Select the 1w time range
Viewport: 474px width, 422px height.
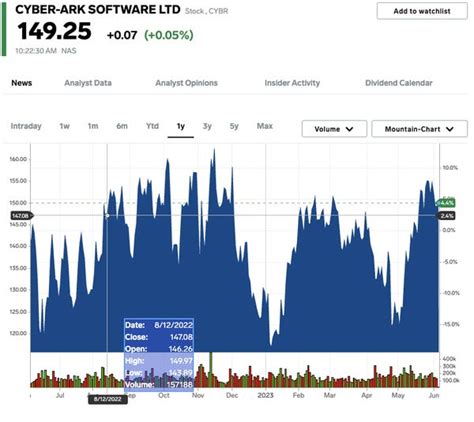(64, 126)
